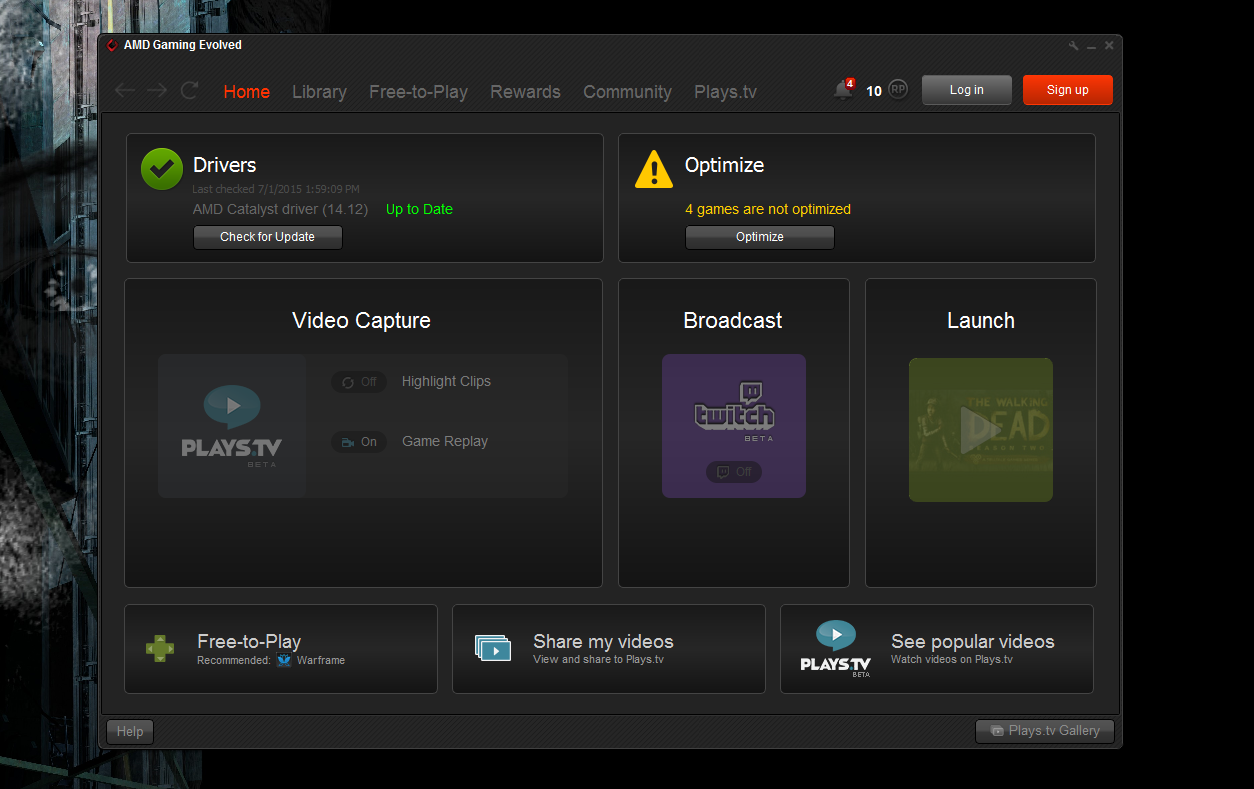Click the yellow Optimize warning icon
Viewport: 1254px width, 789px height.
pyautogui.click(x=654, y=169)
